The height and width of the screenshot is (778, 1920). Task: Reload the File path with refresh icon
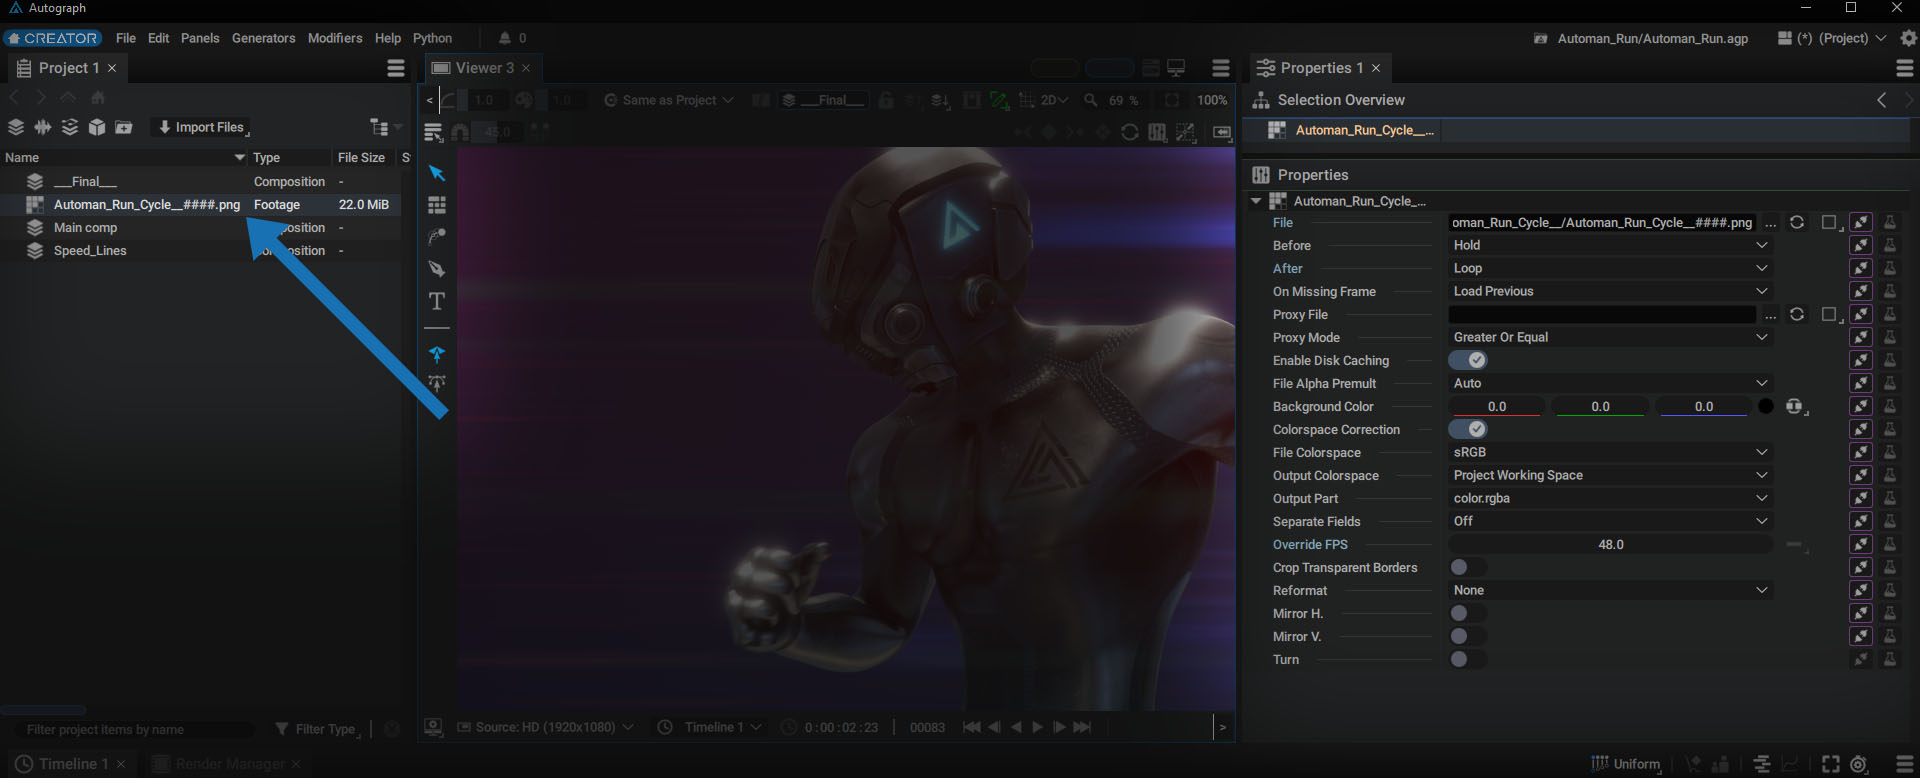tap(1797, 222)
